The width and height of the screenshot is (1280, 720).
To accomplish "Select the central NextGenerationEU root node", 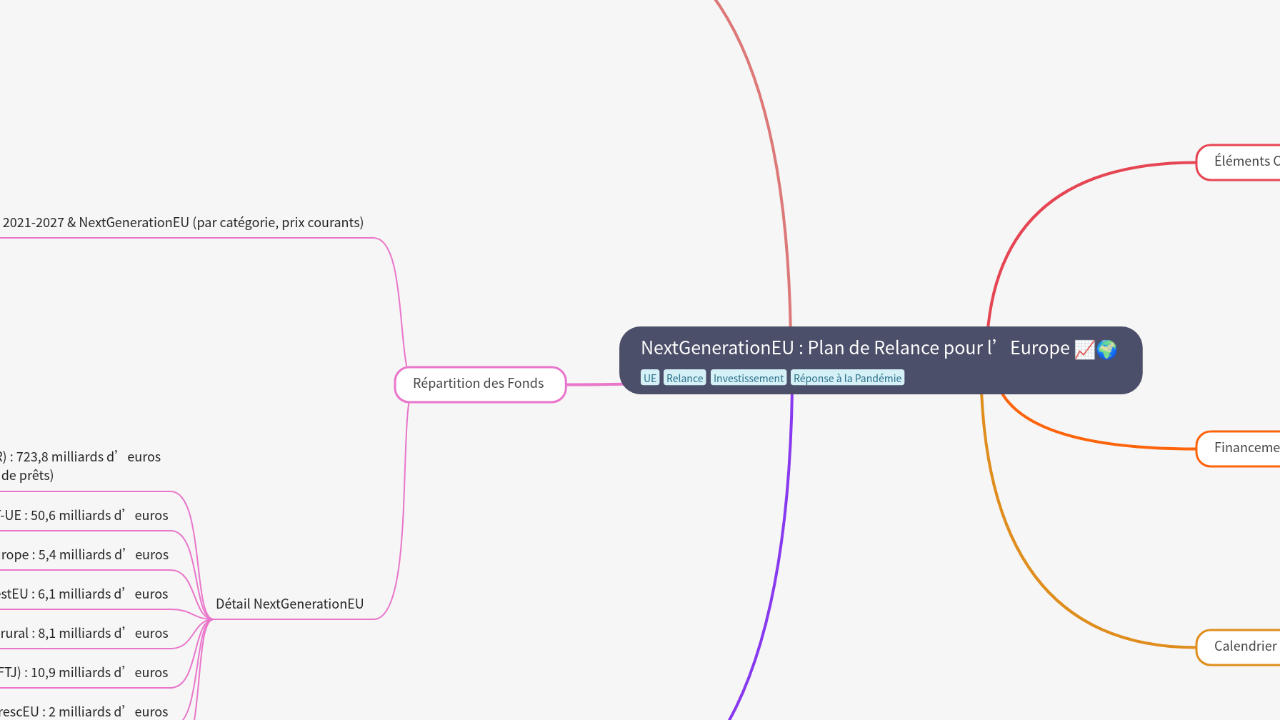I will point(880,360).
